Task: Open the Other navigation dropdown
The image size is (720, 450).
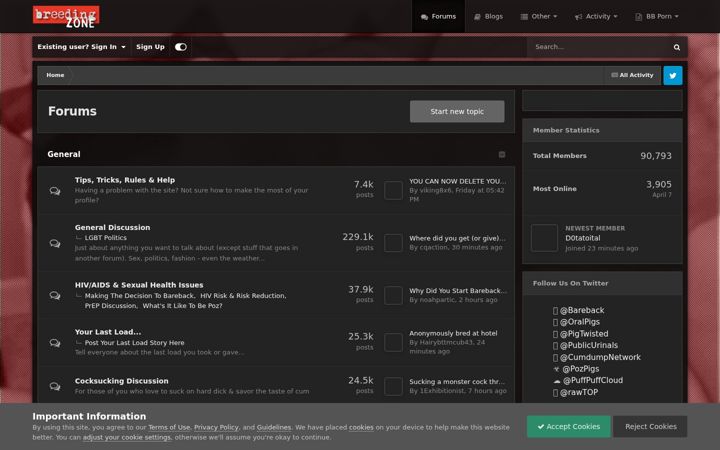Action: pos(539,17)
